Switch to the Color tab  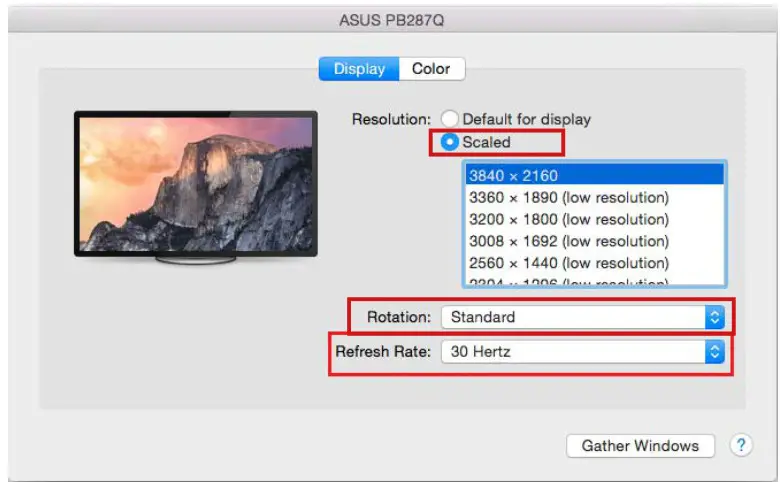click(x=431, y=69)
